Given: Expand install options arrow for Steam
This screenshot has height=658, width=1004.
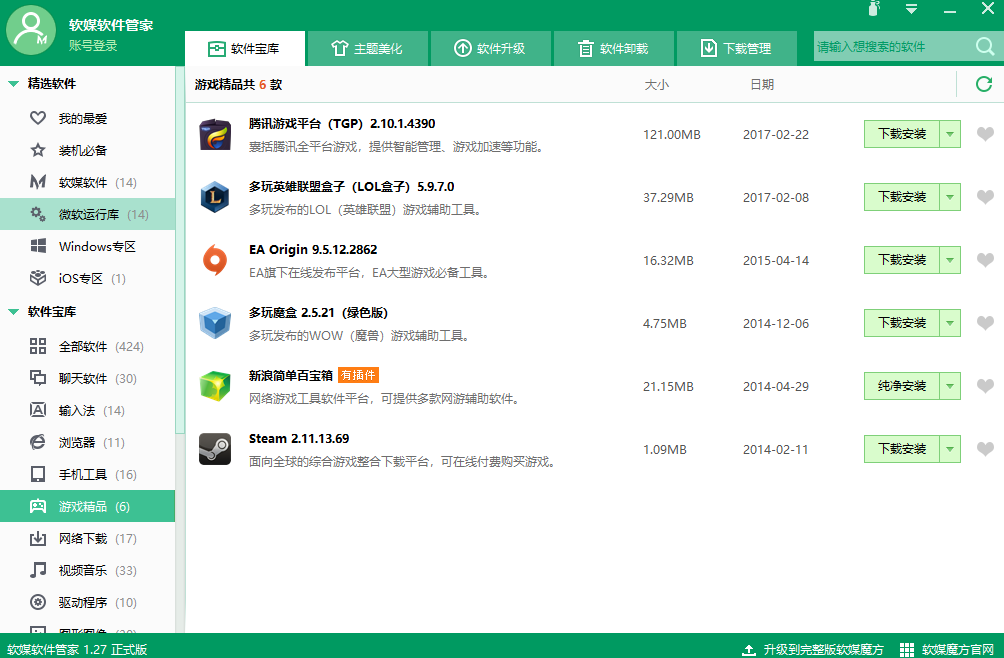Looking at the screenshot, I should 950,449.
